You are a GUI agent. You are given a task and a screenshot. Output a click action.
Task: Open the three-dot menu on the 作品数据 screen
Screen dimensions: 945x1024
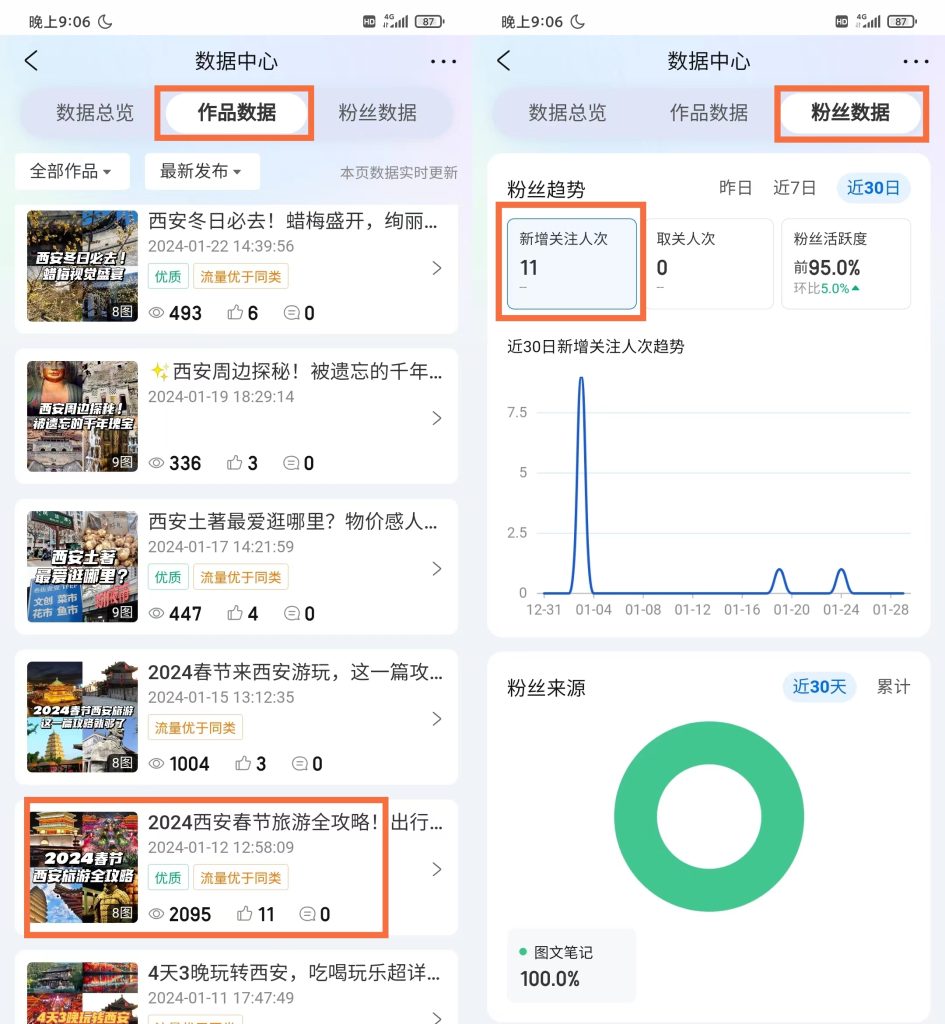click(443, 61)
